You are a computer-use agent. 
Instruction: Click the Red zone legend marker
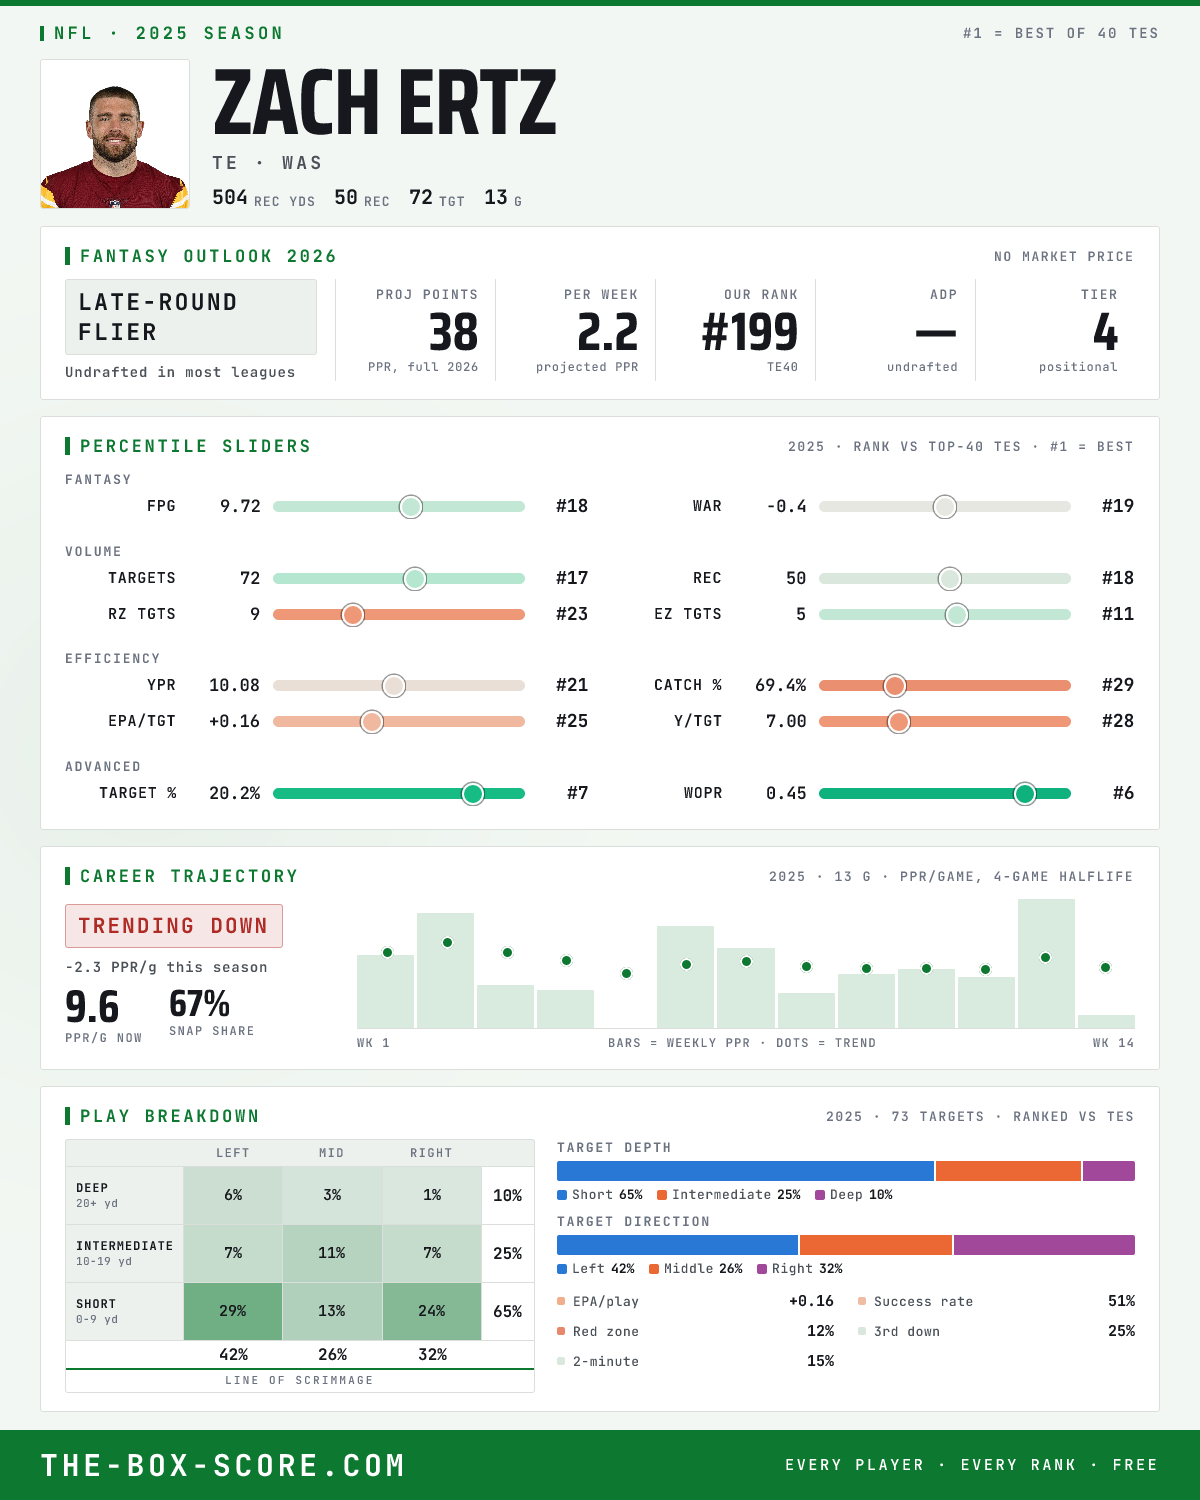[561, 1331]
